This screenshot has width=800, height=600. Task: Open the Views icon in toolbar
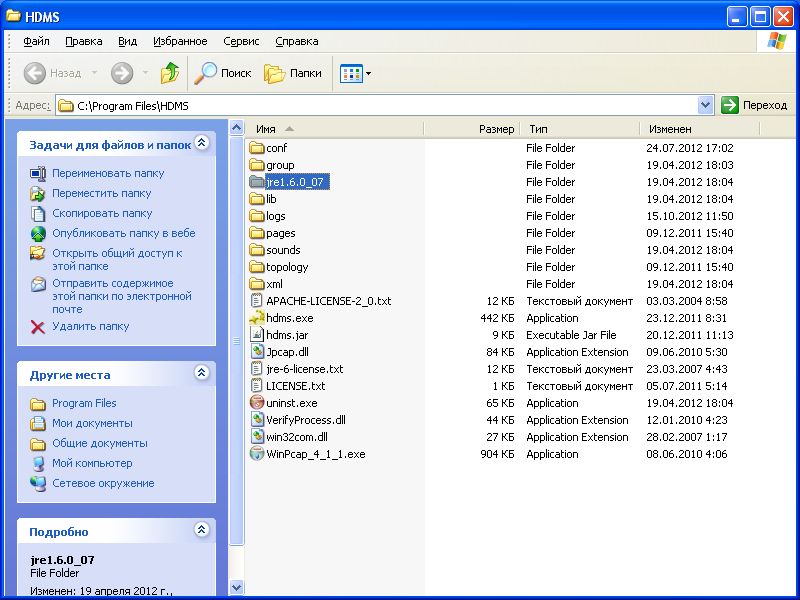351,73
